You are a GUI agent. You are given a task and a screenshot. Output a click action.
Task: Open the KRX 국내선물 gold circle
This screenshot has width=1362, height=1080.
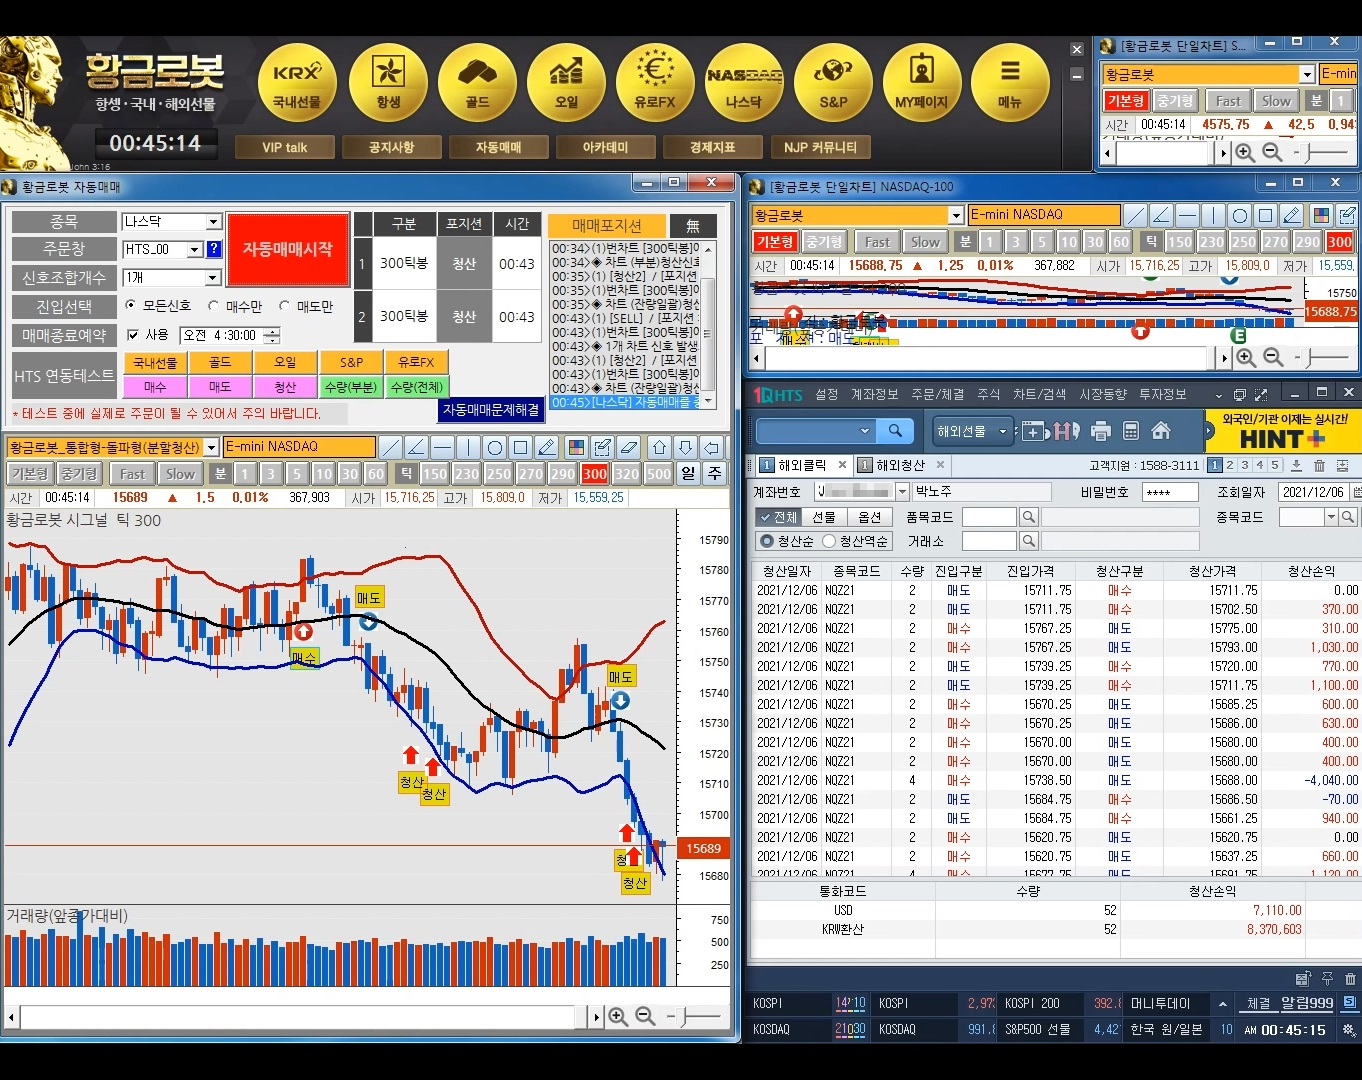pos(297,82)
